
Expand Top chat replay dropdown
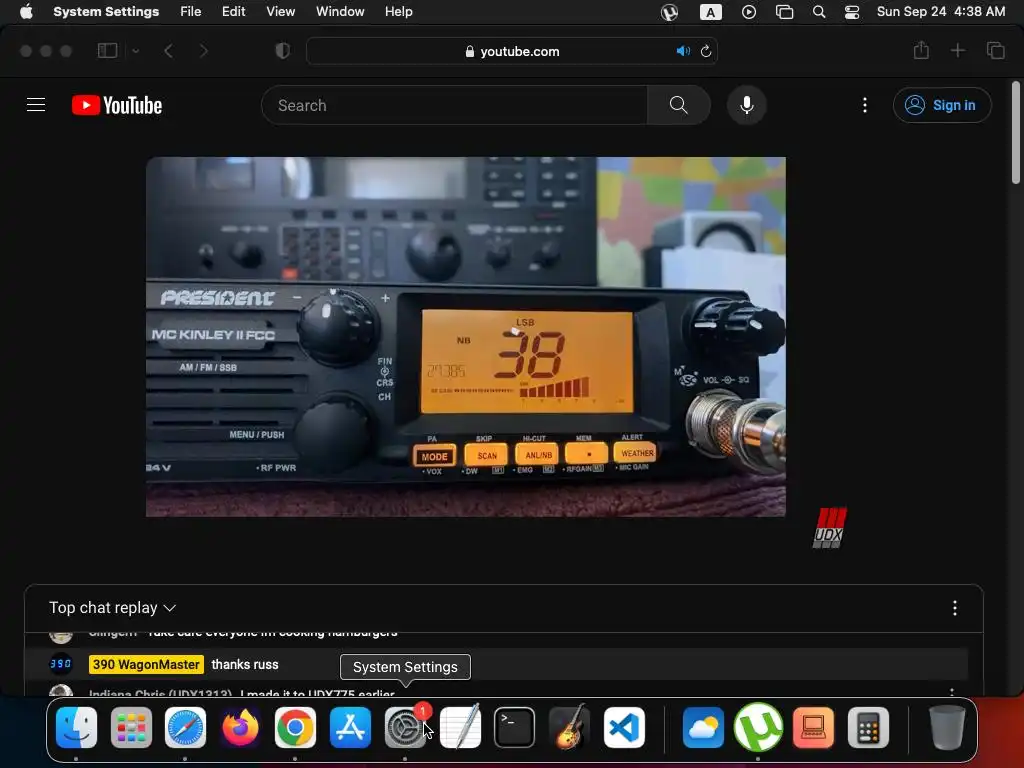(112, 607)
